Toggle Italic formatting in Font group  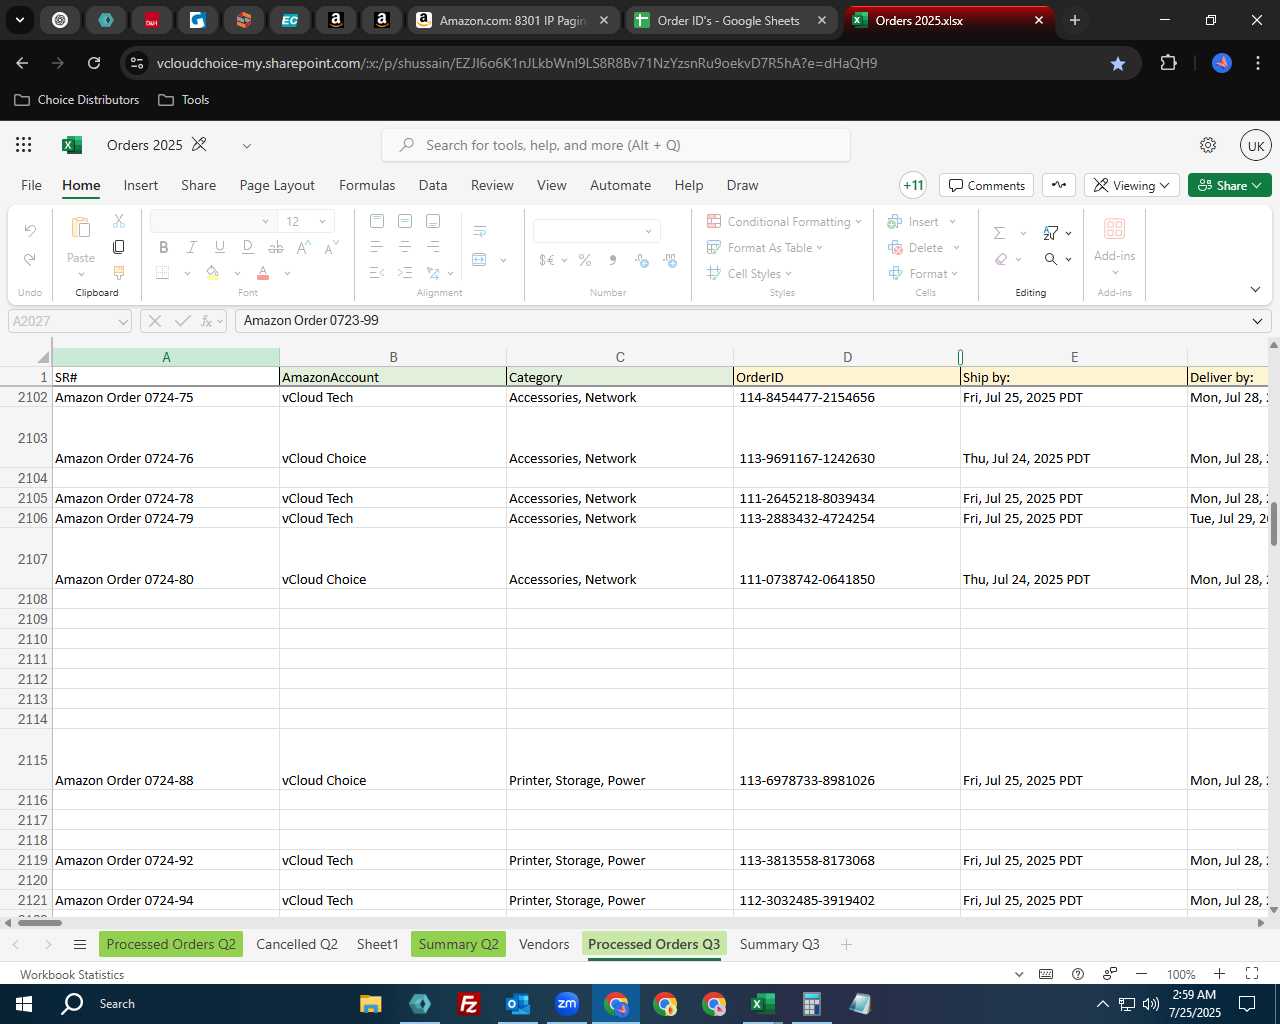pyautogui.click(x=192, y=247)
